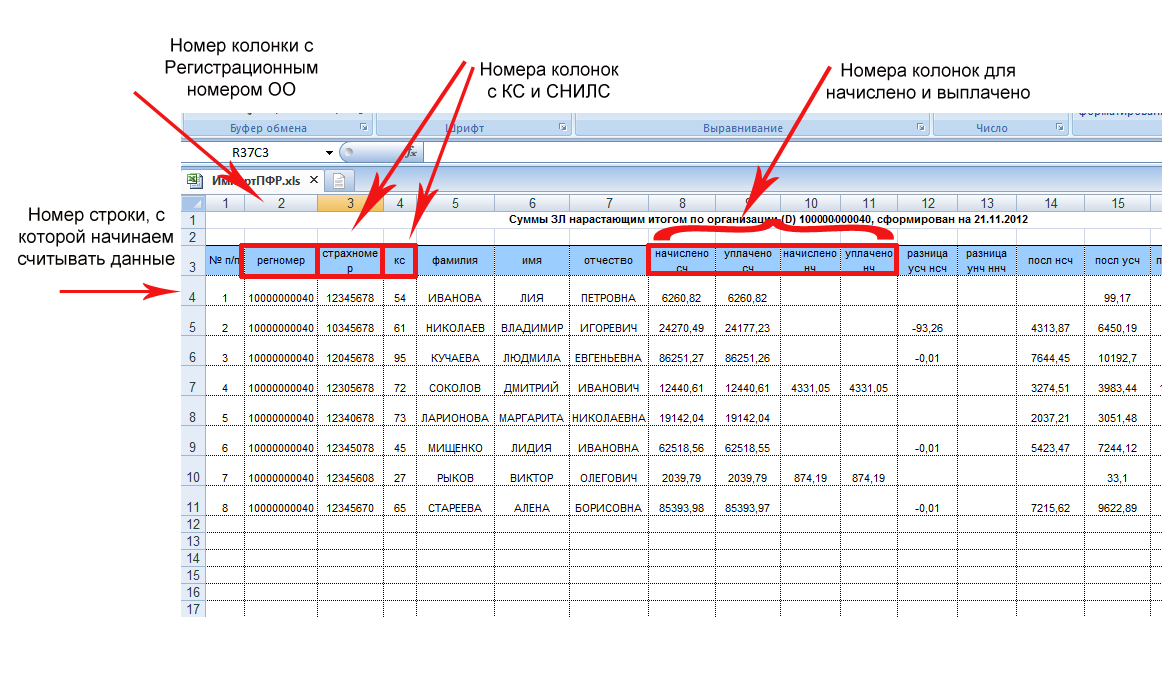Select column header 11
The width and height of the screenshot is (1162, 676).
tap(869, 203)
